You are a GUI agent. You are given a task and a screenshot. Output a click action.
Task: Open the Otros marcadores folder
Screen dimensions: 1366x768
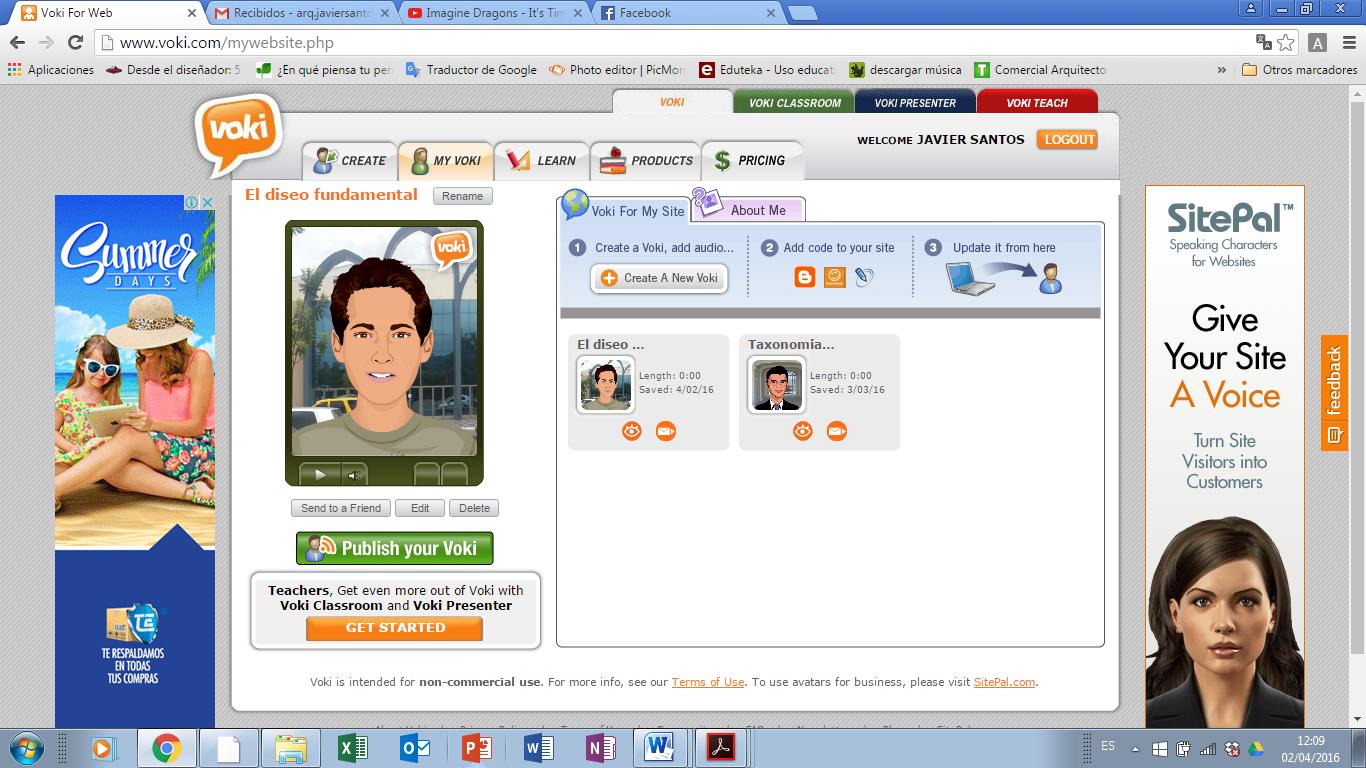pyautogui.click(x=1300, y=70)
